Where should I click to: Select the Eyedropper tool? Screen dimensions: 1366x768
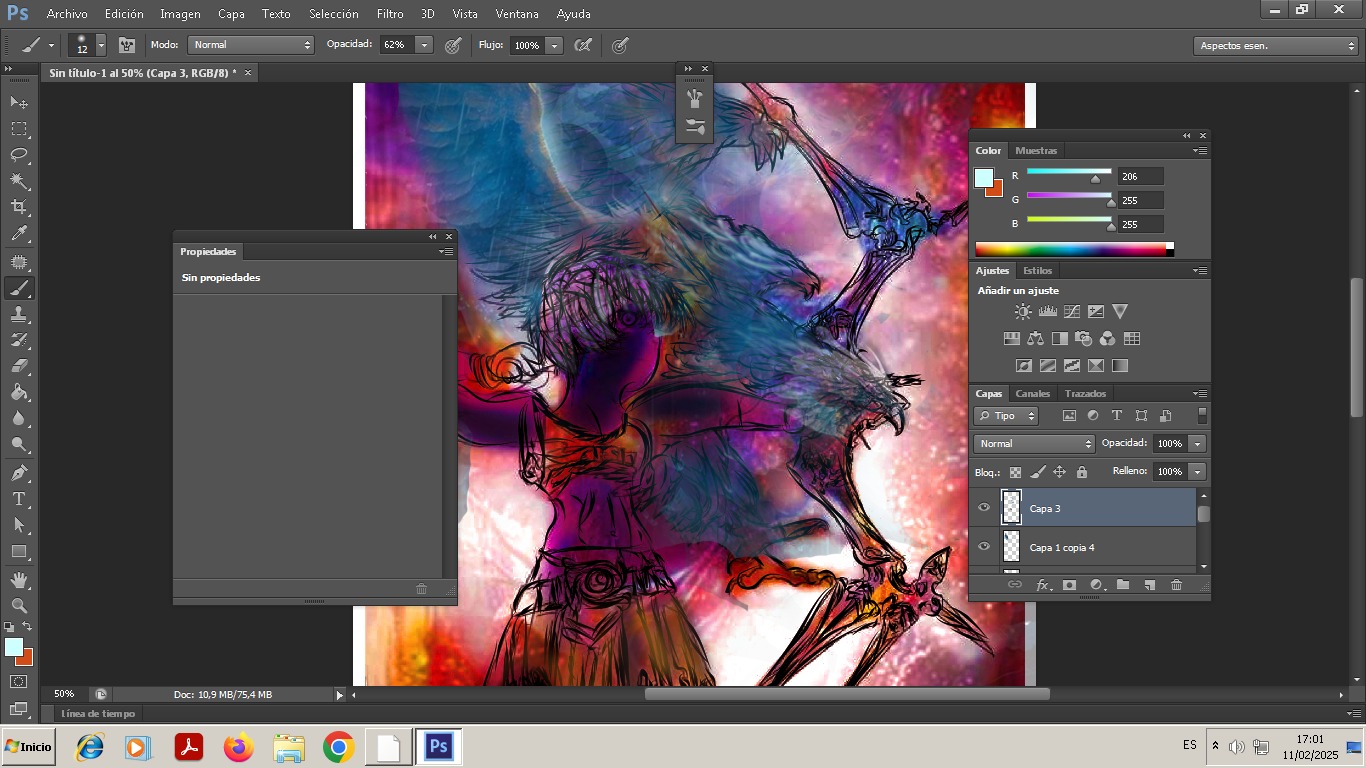19,234
